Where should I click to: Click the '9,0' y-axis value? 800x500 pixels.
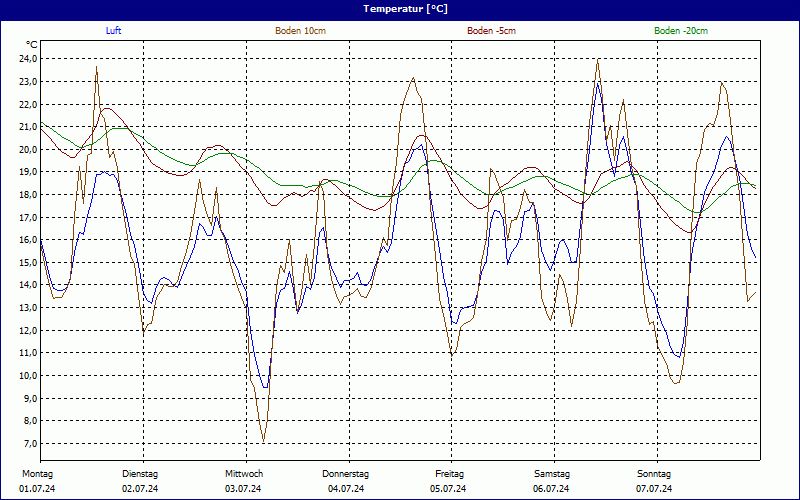point(31,398)
